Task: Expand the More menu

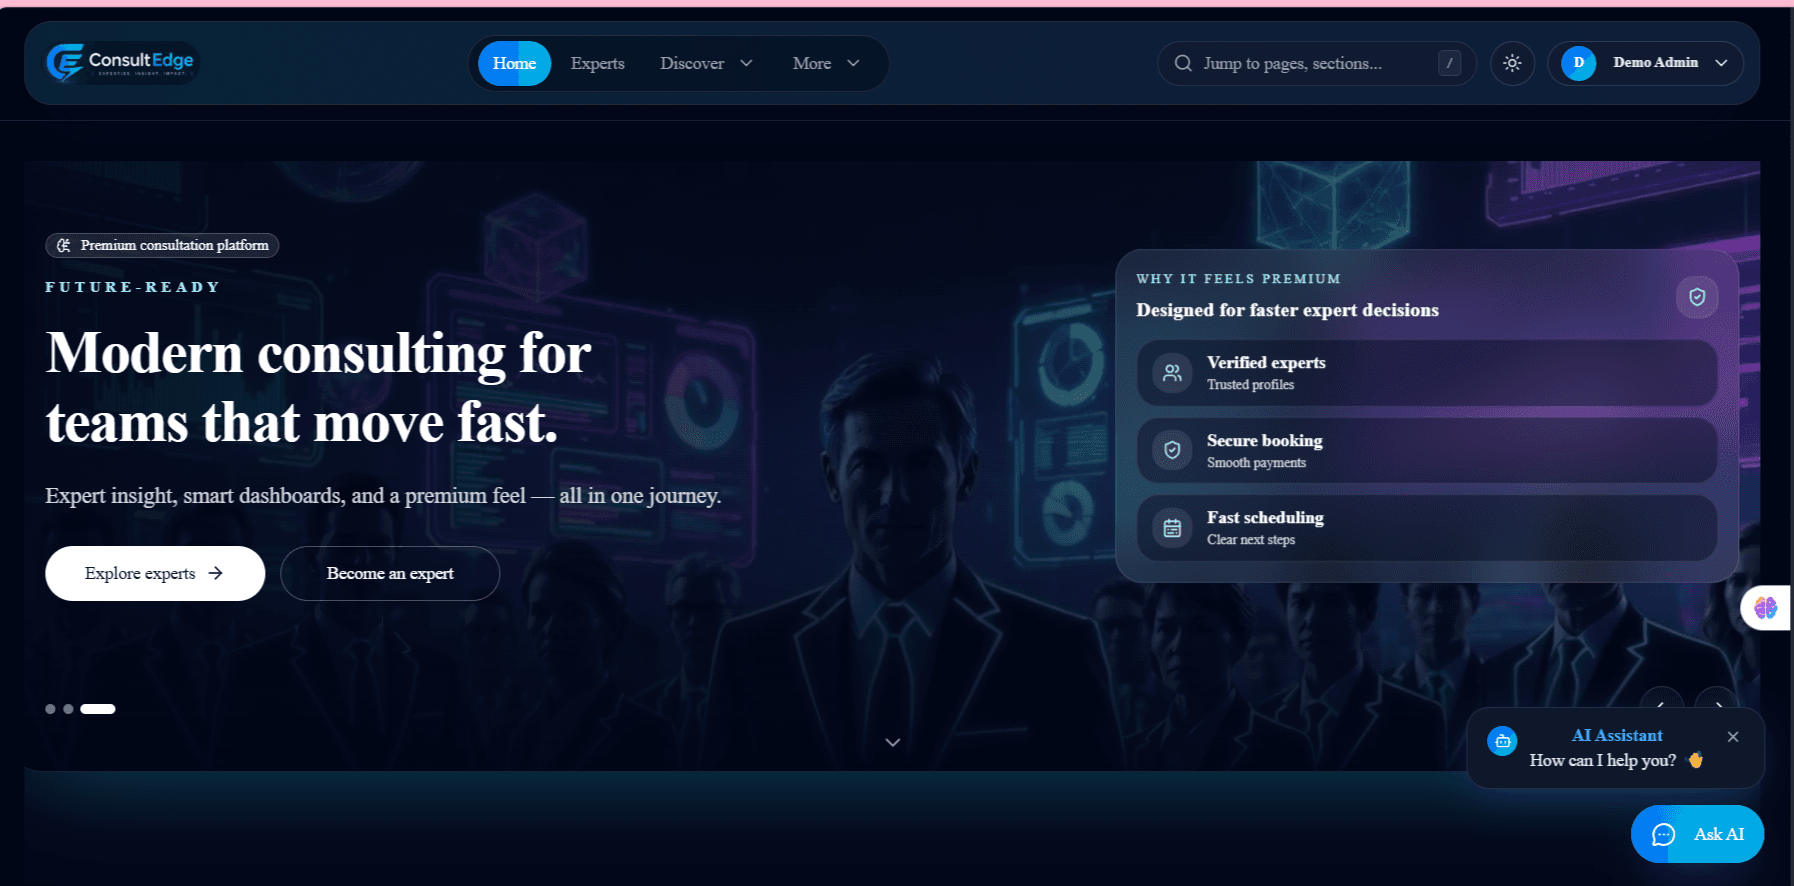Action: click(826, 63)
